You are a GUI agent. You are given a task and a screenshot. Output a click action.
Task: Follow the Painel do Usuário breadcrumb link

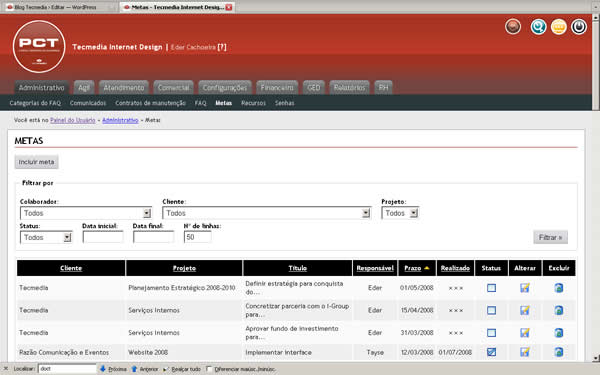click(73, 120)
